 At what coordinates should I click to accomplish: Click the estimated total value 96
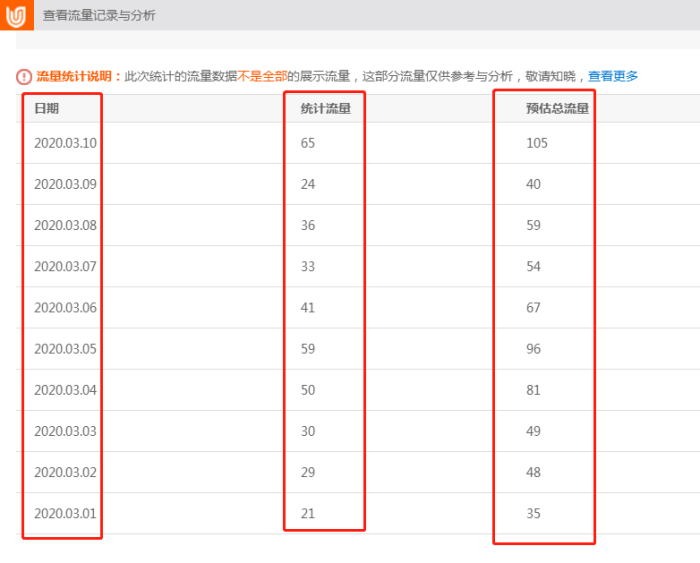[x=533, y=349]
